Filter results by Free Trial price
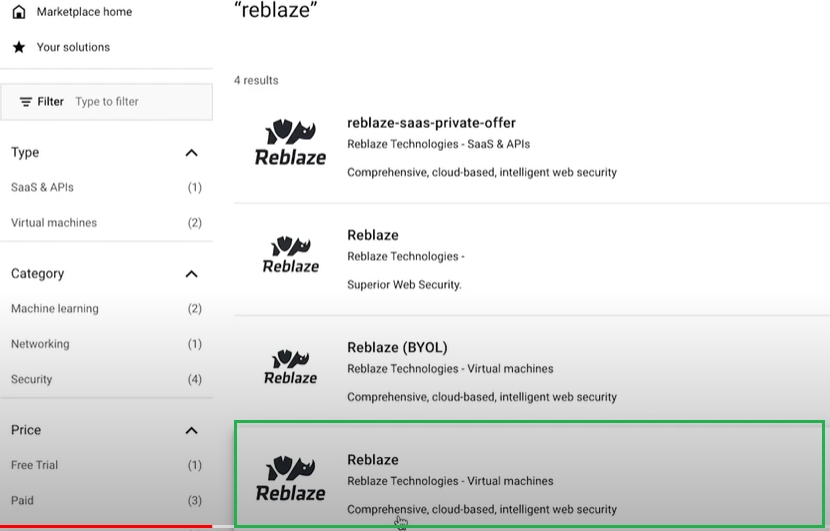The width and height of the screenshot is (830, 531). (35, 465)
